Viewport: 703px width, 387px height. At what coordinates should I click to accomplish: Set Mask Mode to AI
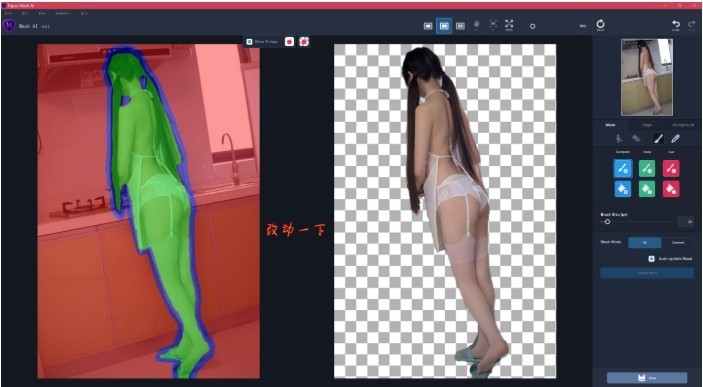click(x=644, y=243)
